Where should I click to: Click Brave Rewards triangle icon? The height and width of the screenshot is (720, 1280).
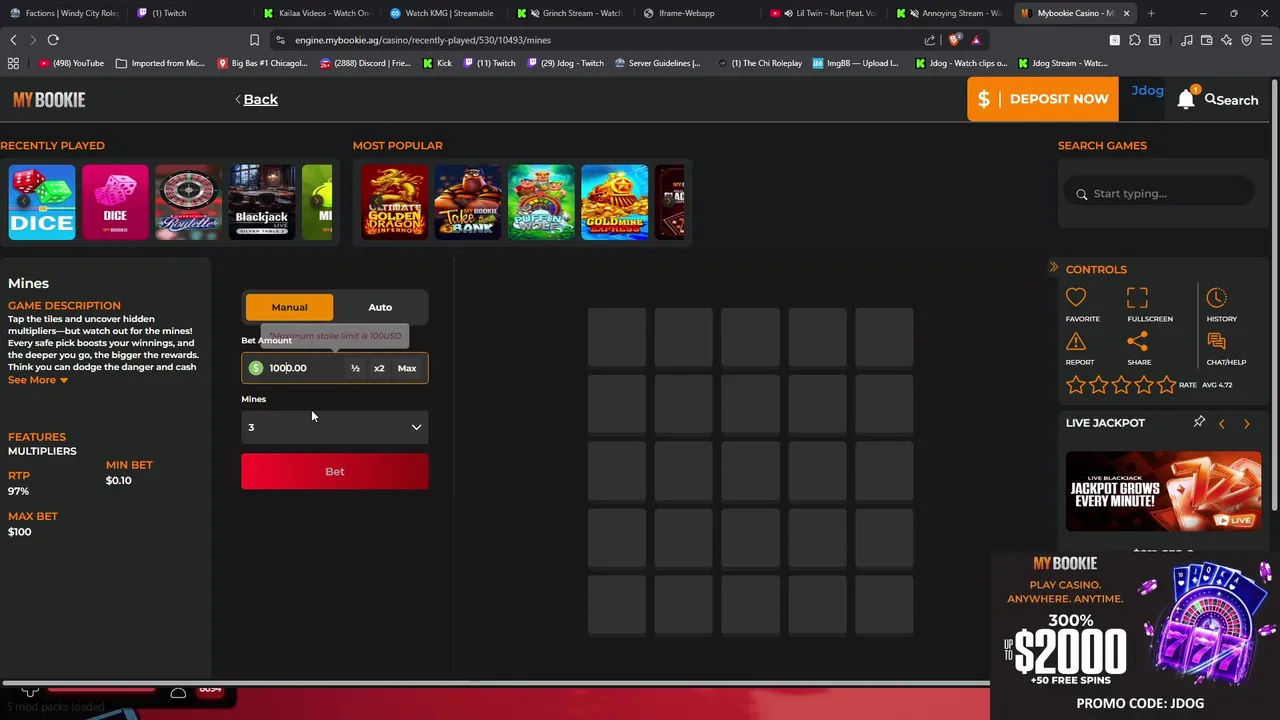click(976, 40)
